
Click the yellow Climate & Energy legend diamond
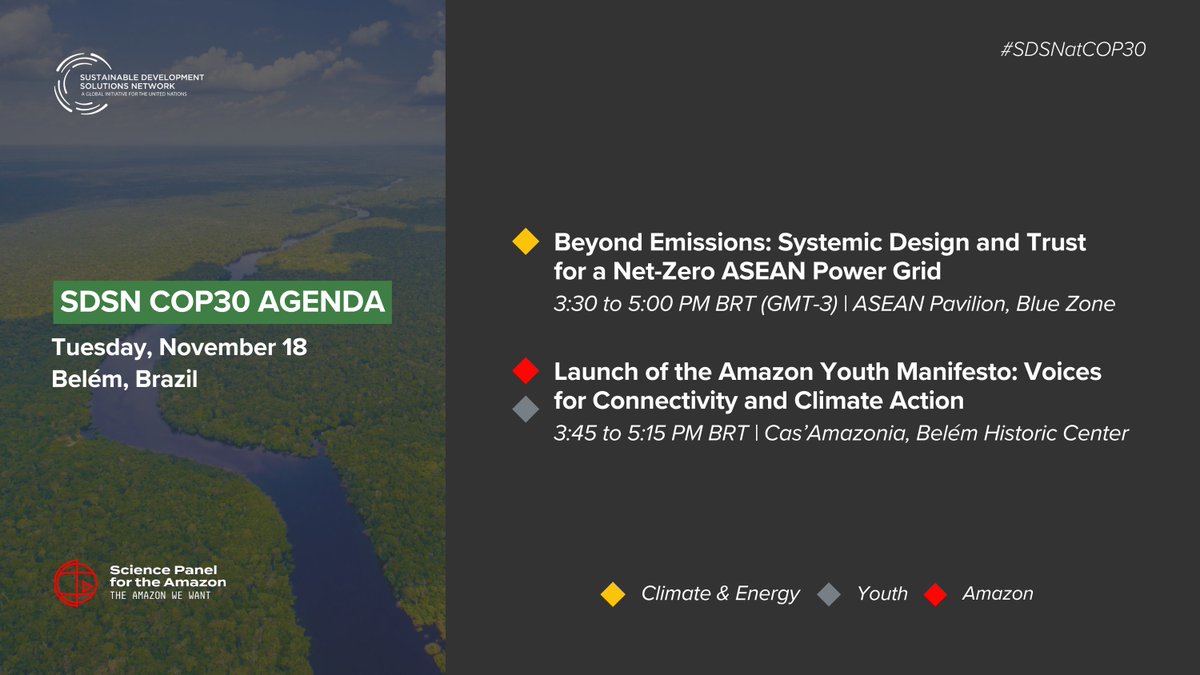point(612,594)
